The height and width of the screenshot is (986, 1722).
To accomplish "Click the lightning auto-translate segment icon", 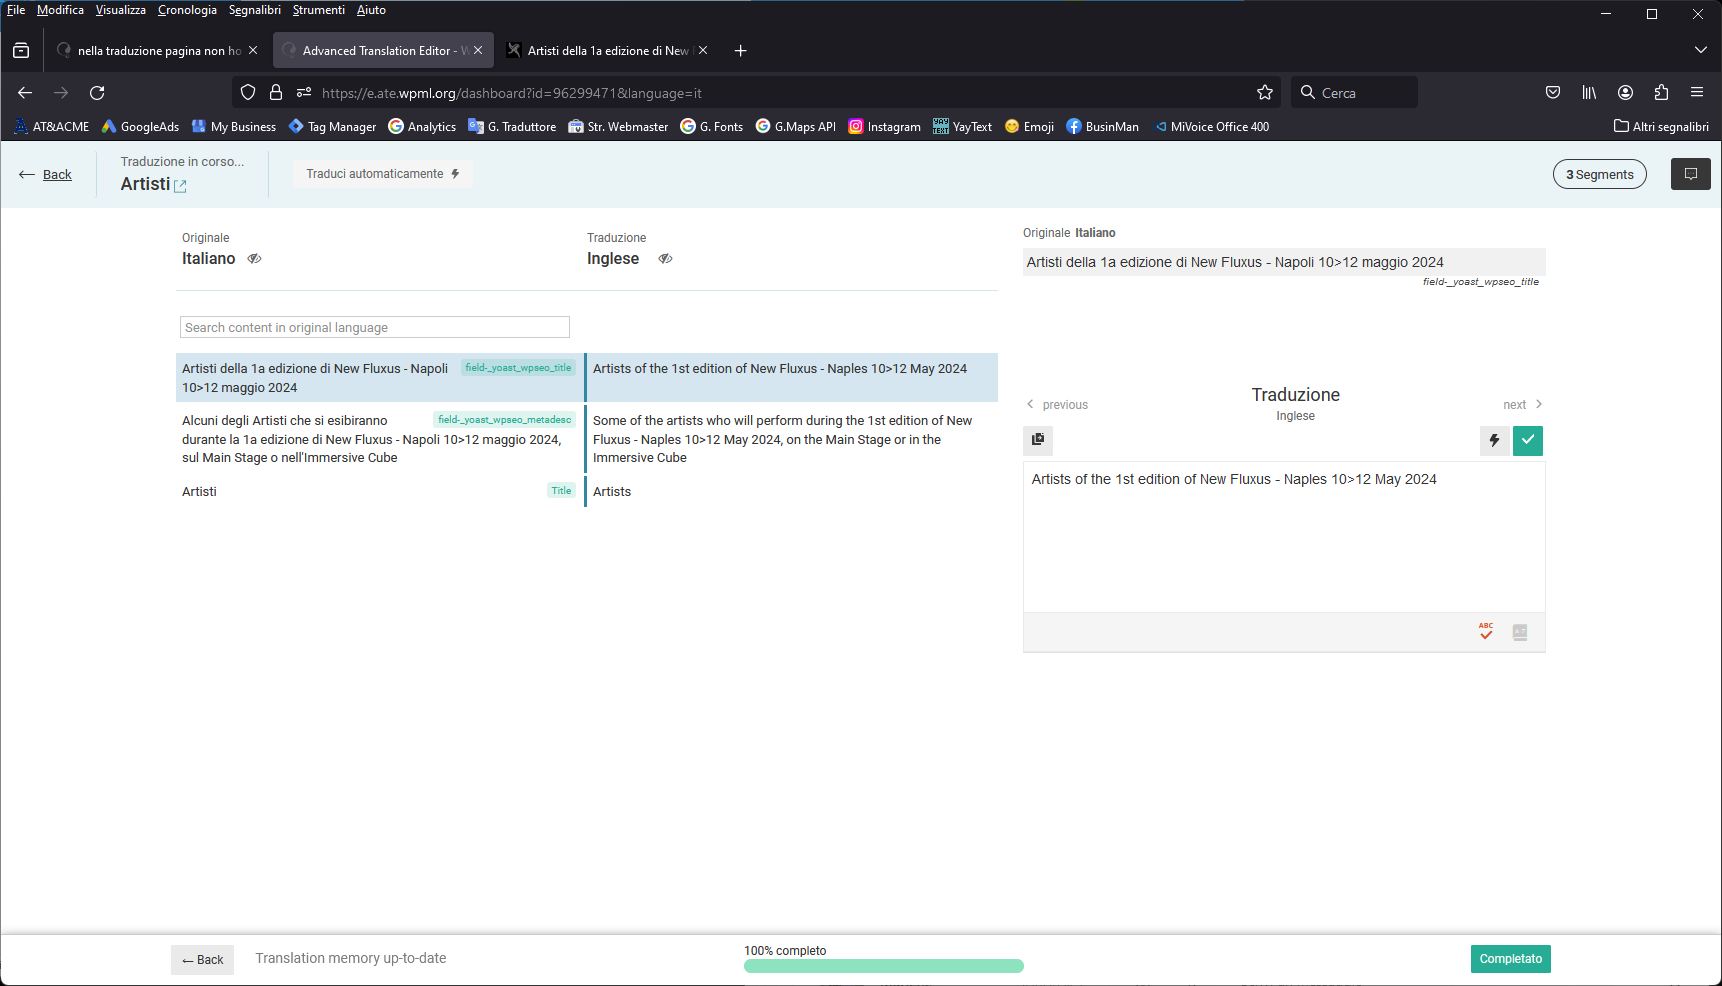I will 1494,440.
